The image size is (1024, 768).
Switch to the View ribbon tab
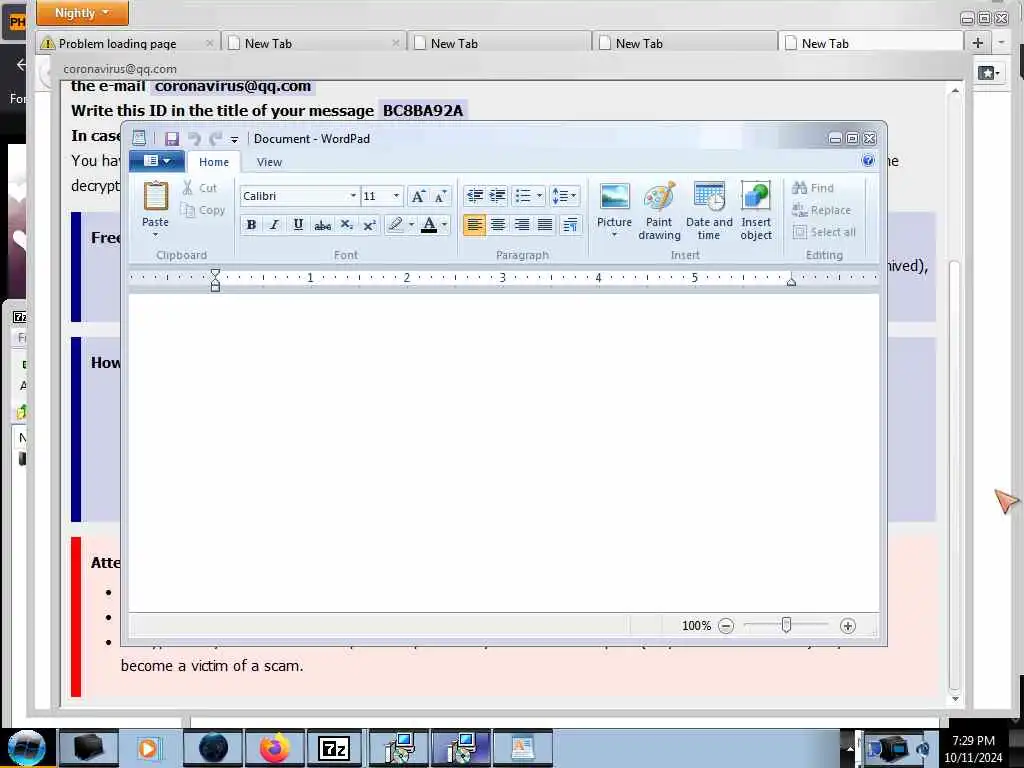[x=269, y=162]
